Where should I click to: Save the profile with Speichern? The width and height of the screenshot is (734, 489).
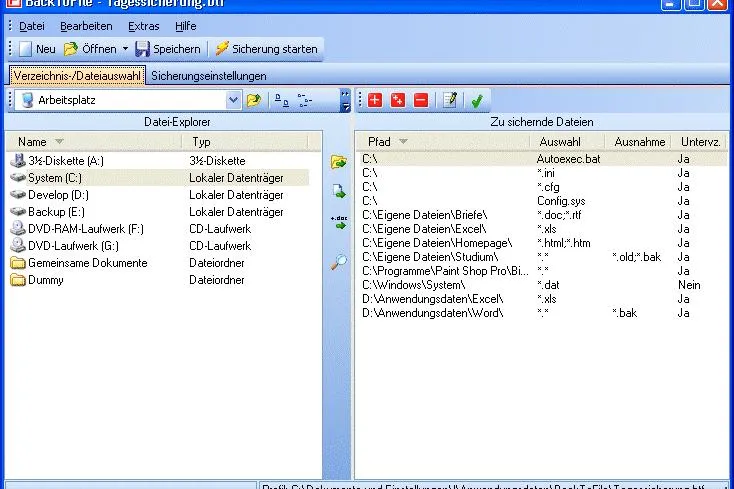point(168,49)
